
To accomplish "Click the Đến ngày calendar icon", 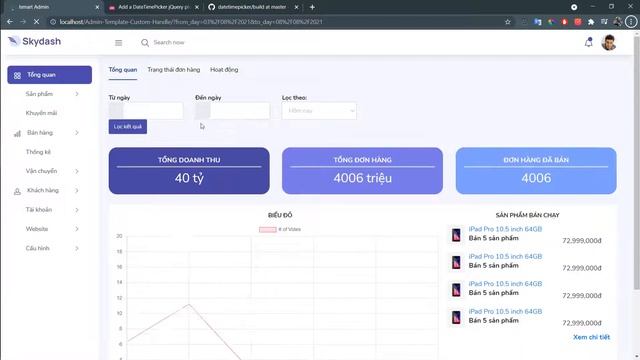I will pos(202,111).
